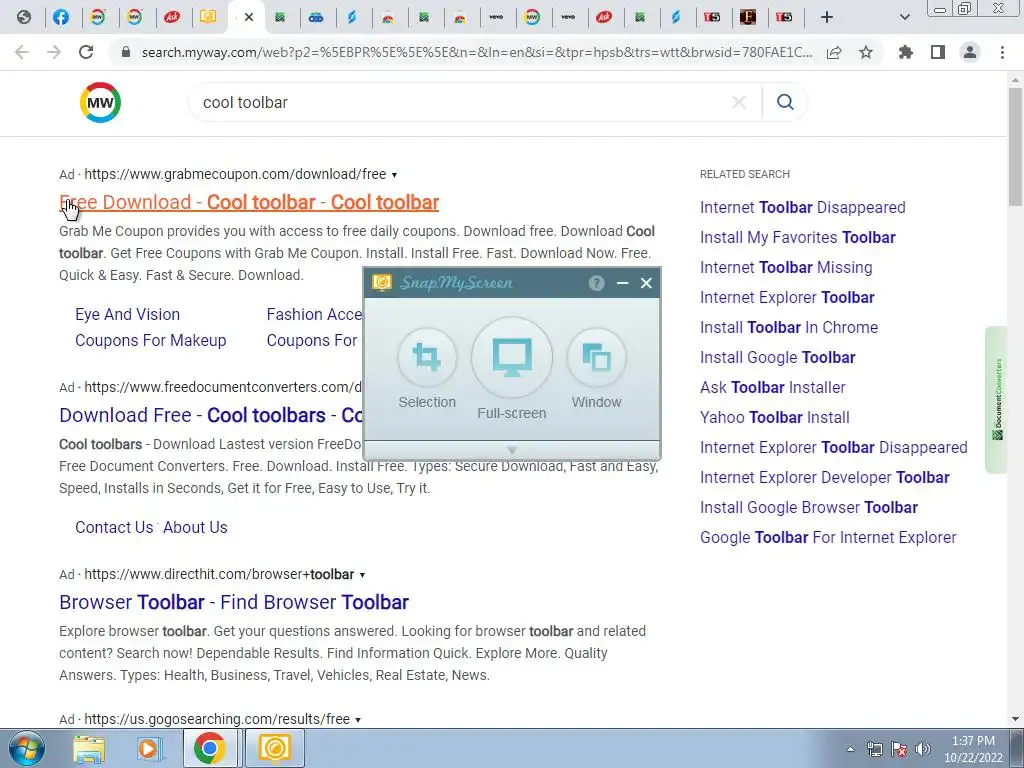Click the scrollbar down arrow
Image resolution: width=1024 pixels, height=768 pixels.
[1015, 719]
